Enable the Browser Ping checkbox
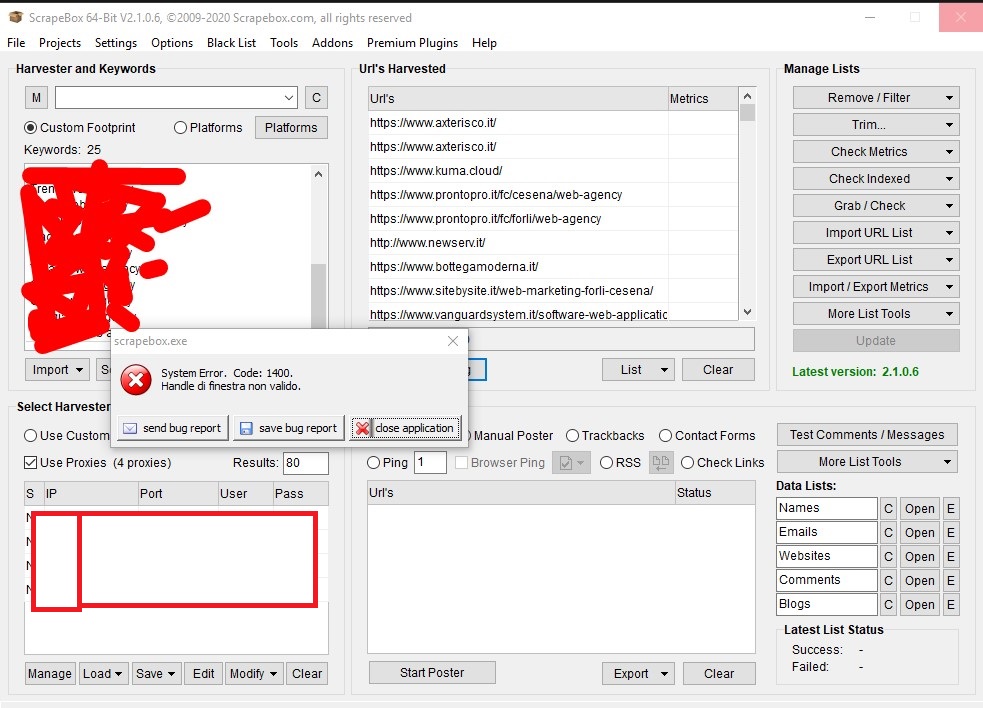This screenshot has height=708, width=983. 461,463
